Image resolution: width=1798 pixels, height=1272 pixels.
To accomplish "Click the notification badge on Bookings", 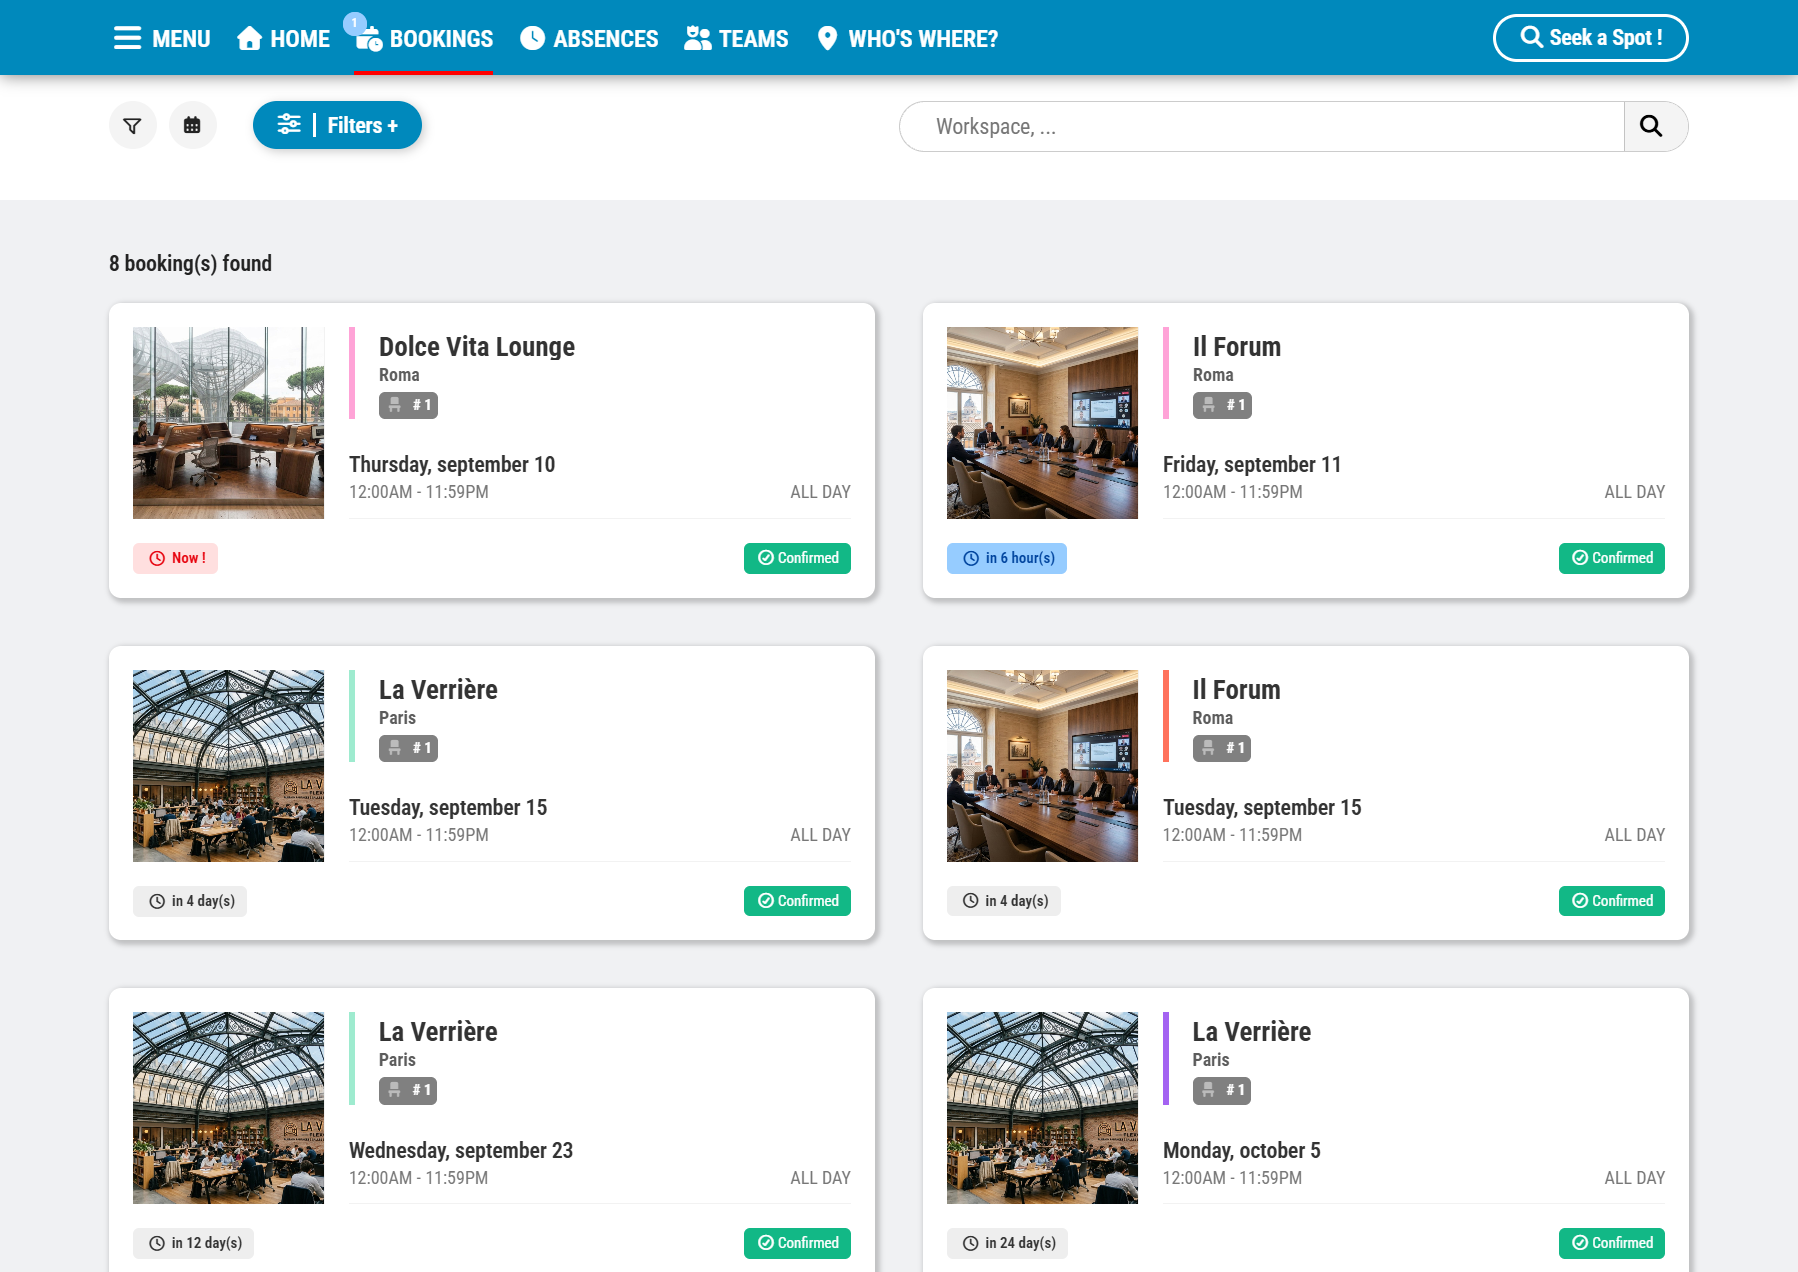I will pos(354,23).
